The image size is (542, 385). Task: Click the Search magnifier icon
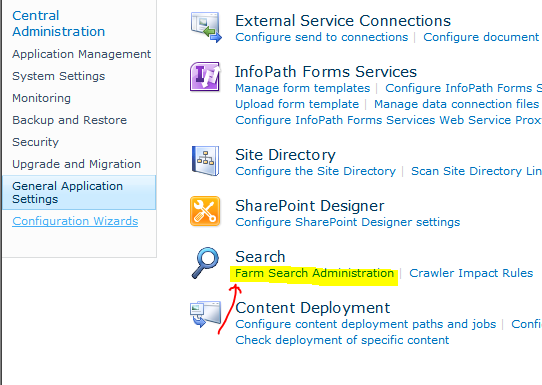pos(205,262)
